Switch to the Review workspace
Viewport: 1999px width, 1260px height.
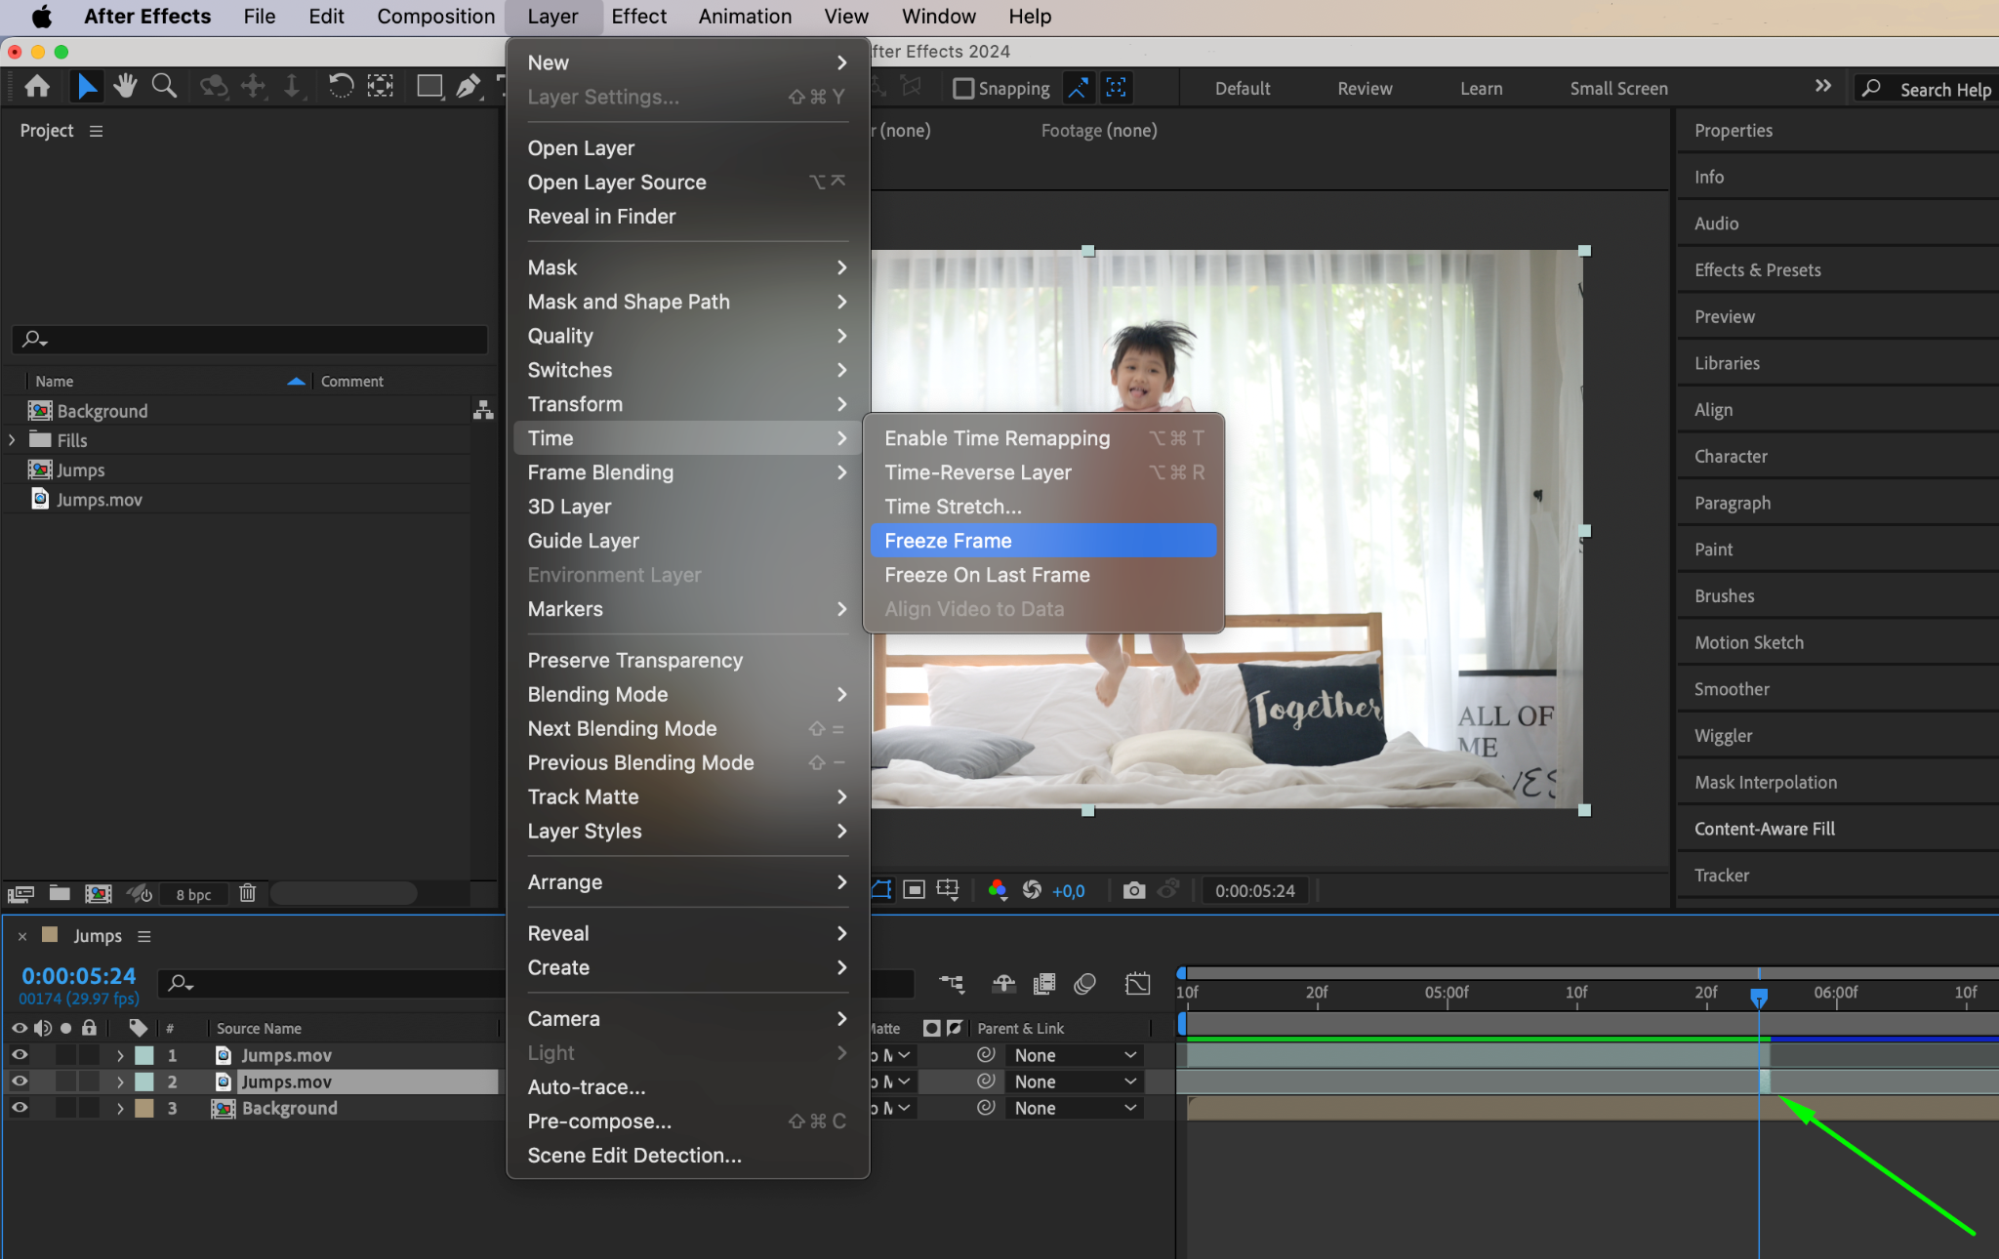pos(1364,89)
